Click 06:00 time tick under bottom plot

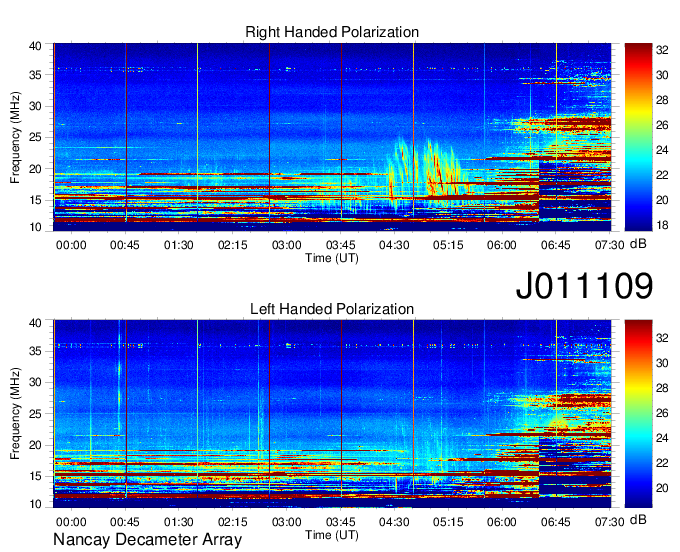(502, 522)
